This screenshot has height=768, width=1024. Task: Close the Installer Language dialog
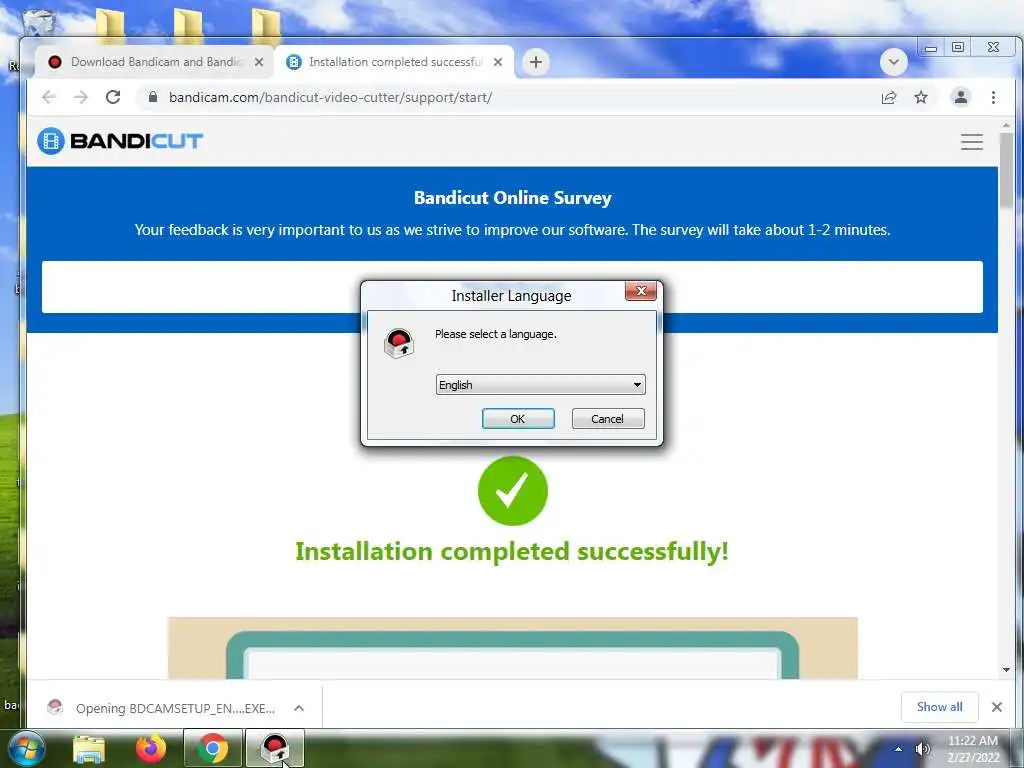click(x=641, y=291)
